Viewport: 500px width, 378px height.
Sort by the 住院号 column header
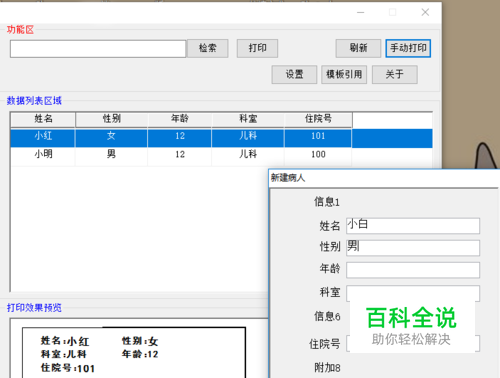tap(318, 119)
